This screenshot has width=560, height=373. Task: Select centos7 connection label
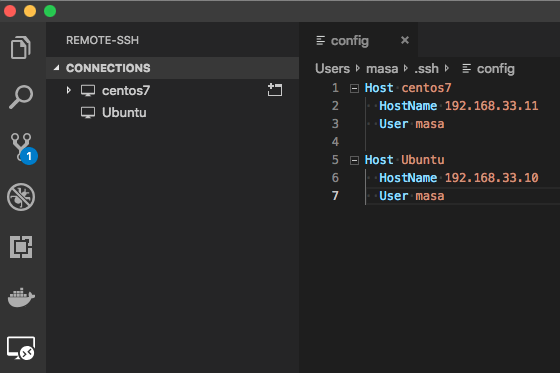126,90
